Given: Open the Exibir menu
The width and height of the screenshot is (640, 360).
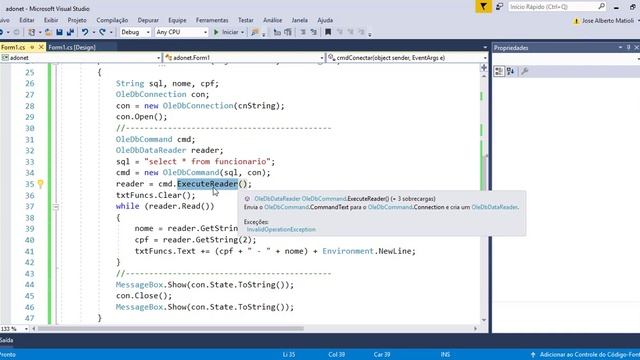Looking at the screenshot, I should tap(51, 20).
